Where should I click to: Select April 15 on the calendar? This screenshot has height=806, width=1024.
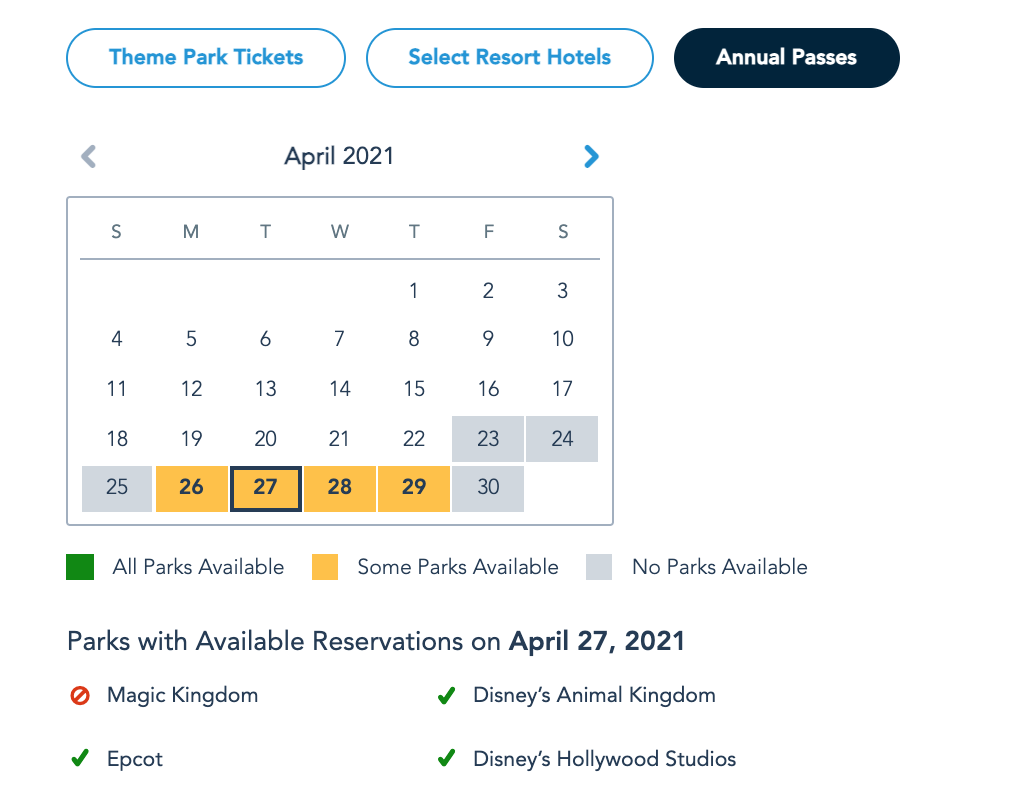[414, 389]
